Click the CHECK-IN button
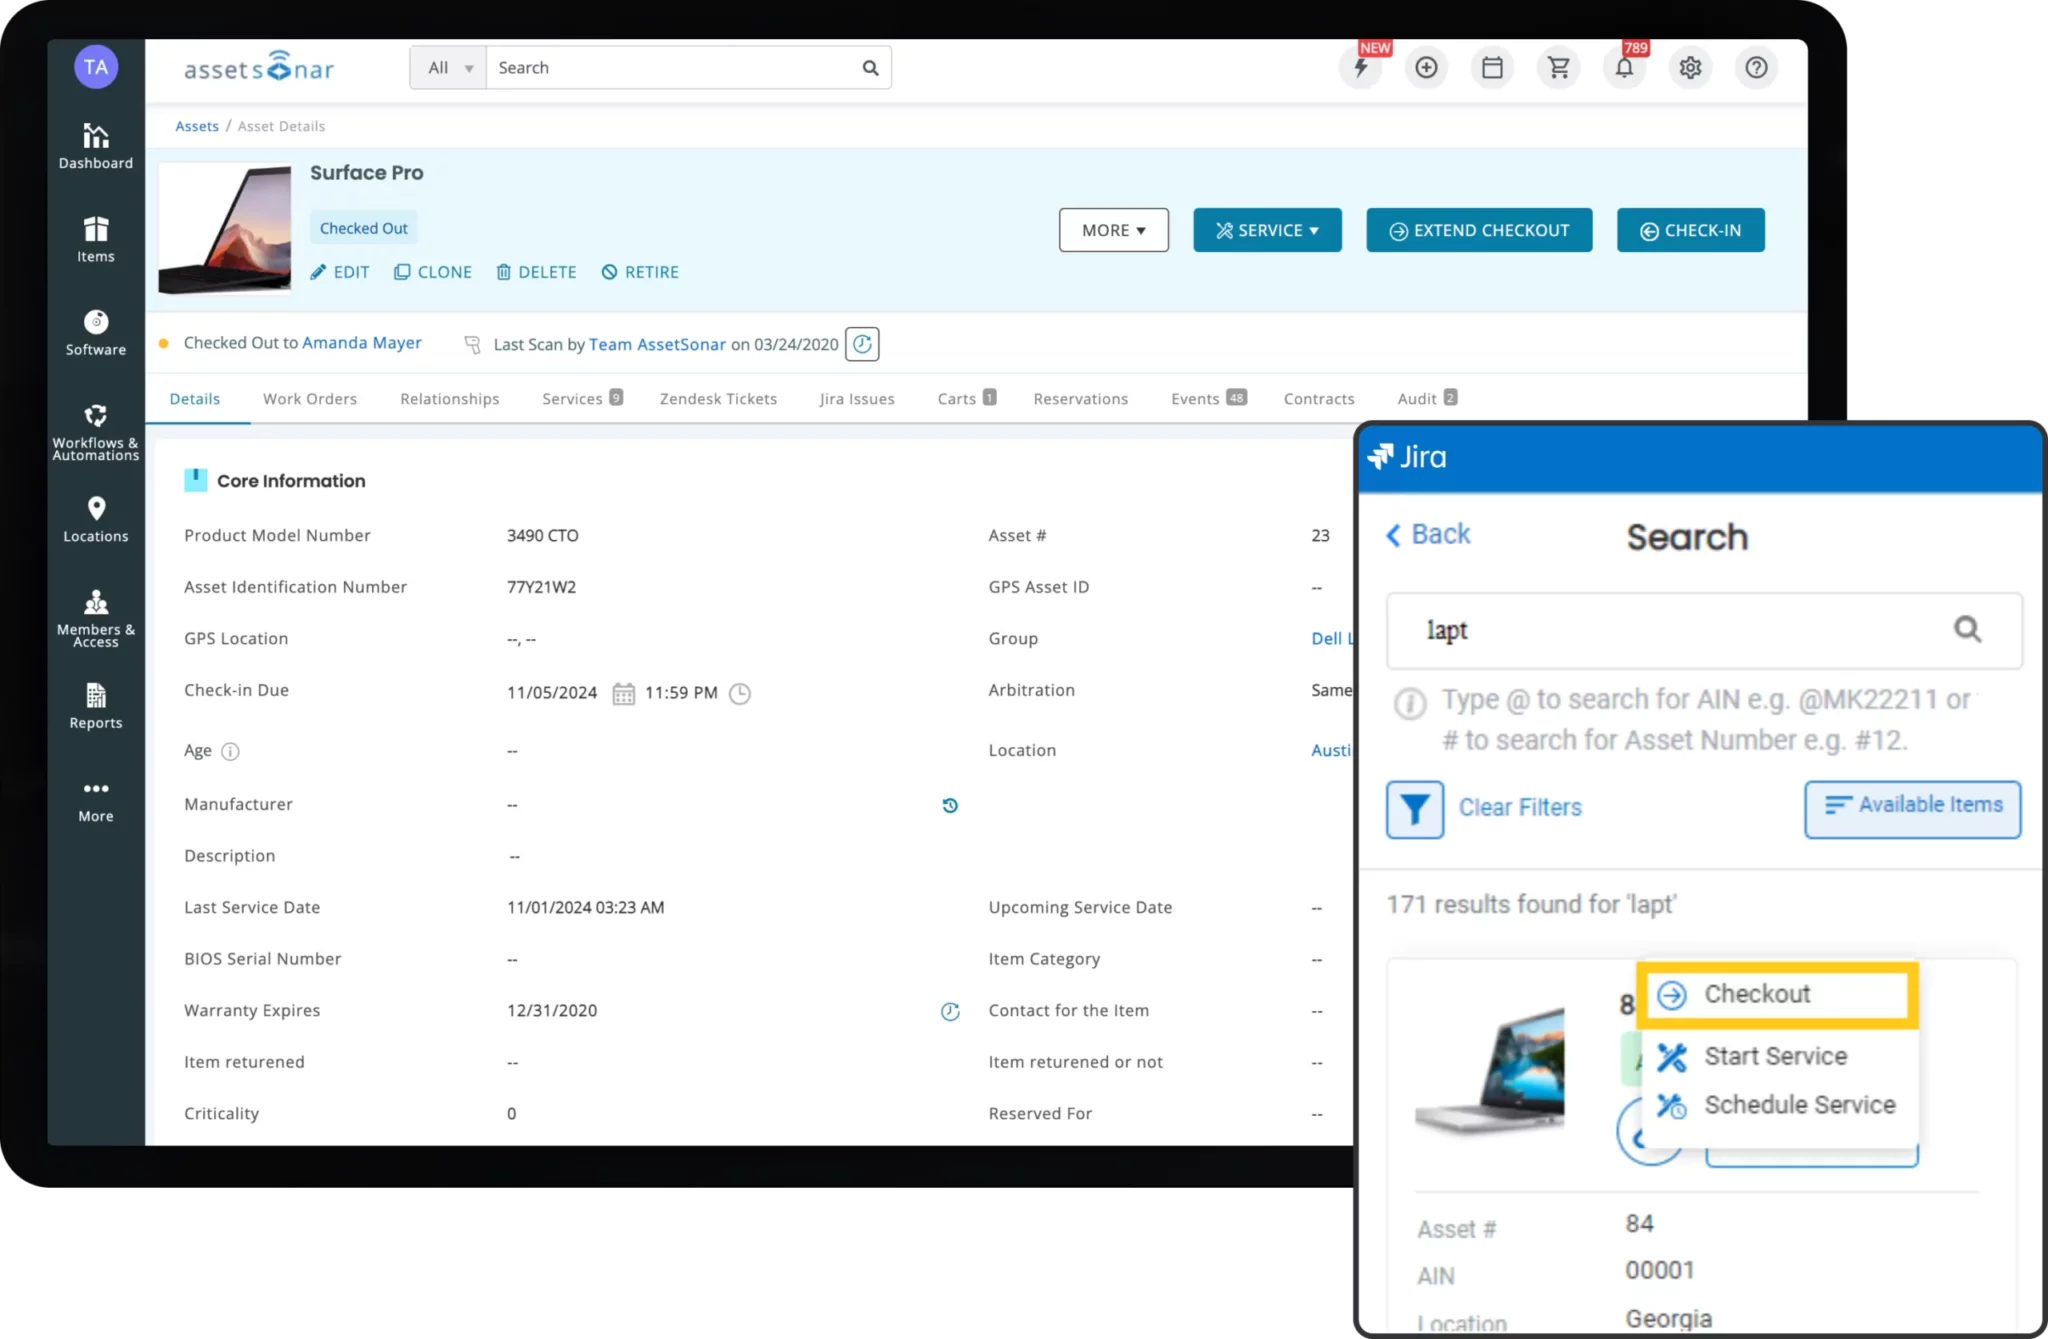2048x1339 pixels. (1690, 230)
